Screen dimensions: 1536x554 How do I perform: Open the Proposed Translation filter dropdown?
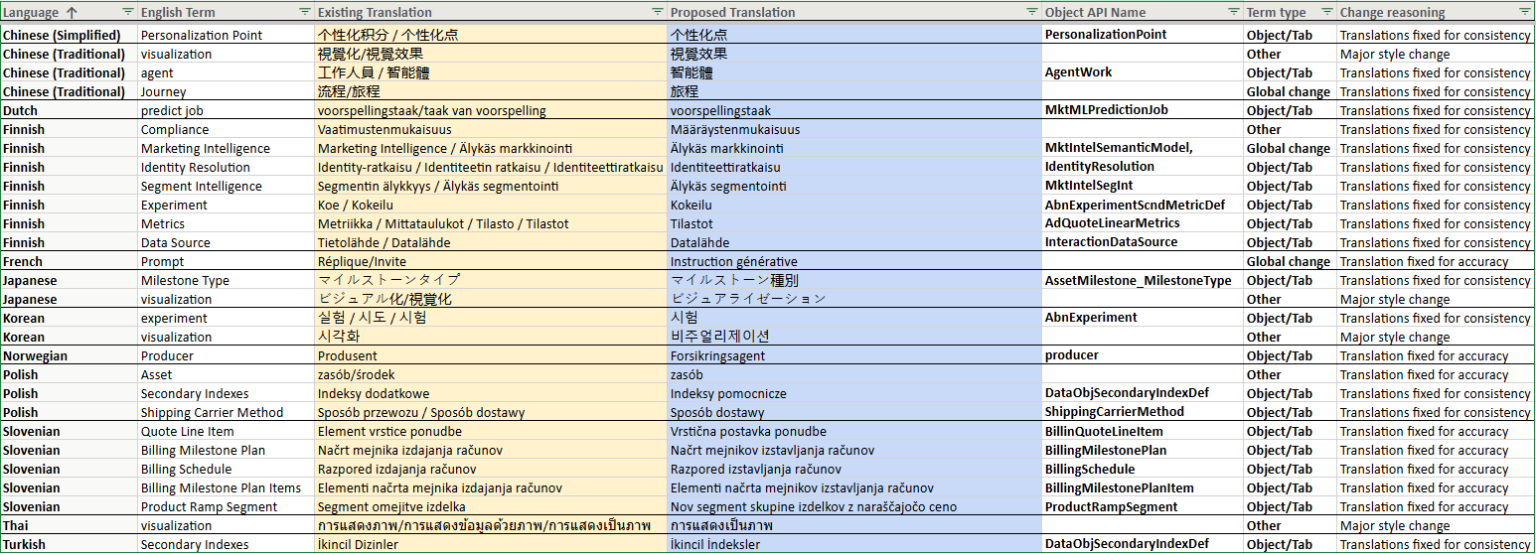(1031, 12)
